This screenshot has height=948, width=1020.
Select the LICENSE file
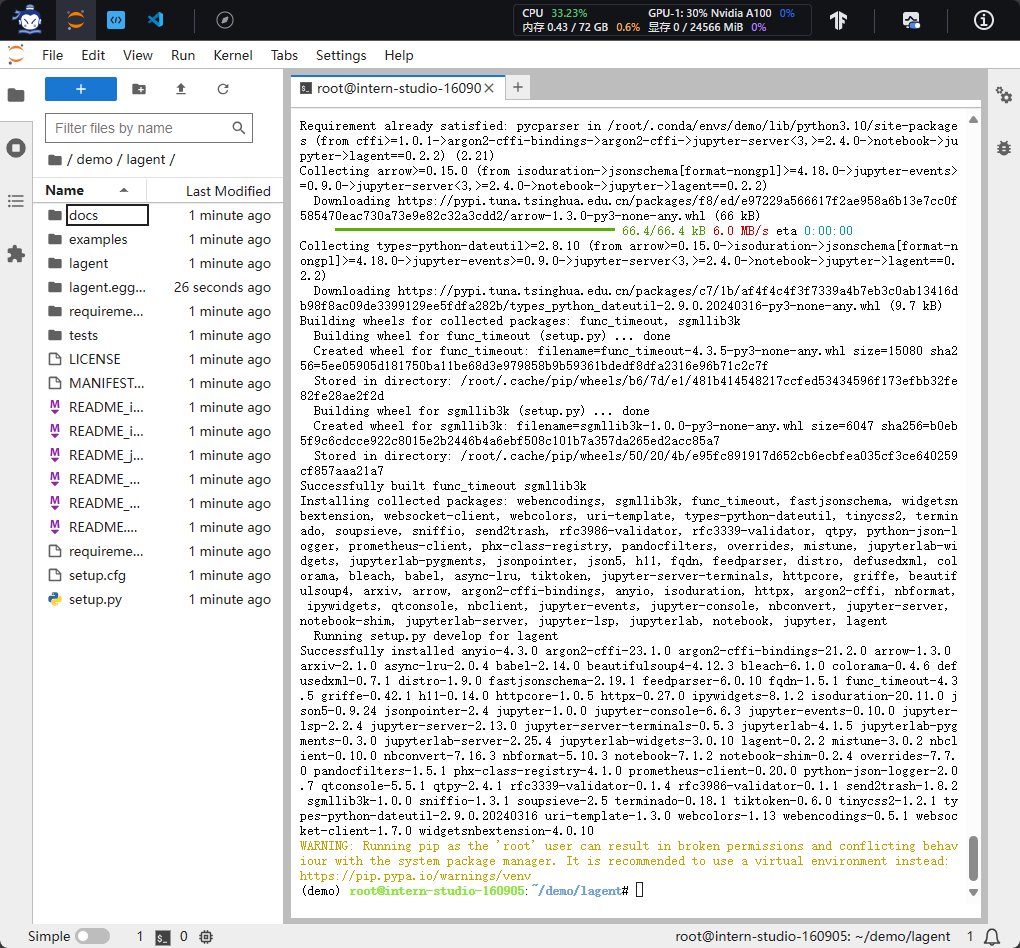pos(159,360)
